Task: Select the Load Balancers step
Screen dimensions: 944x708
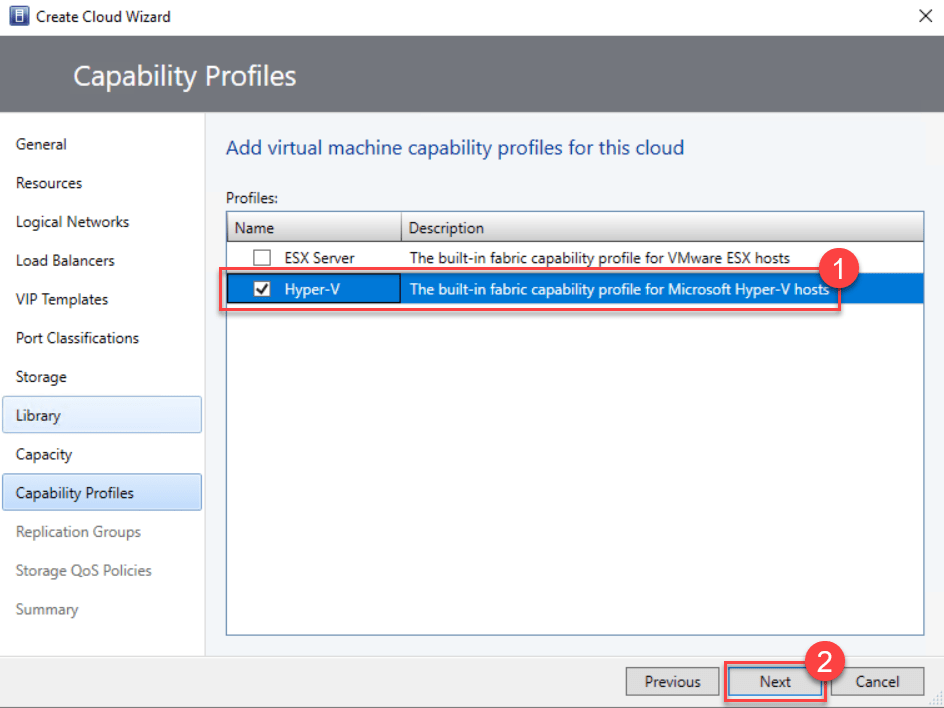Action: [65, 261]
